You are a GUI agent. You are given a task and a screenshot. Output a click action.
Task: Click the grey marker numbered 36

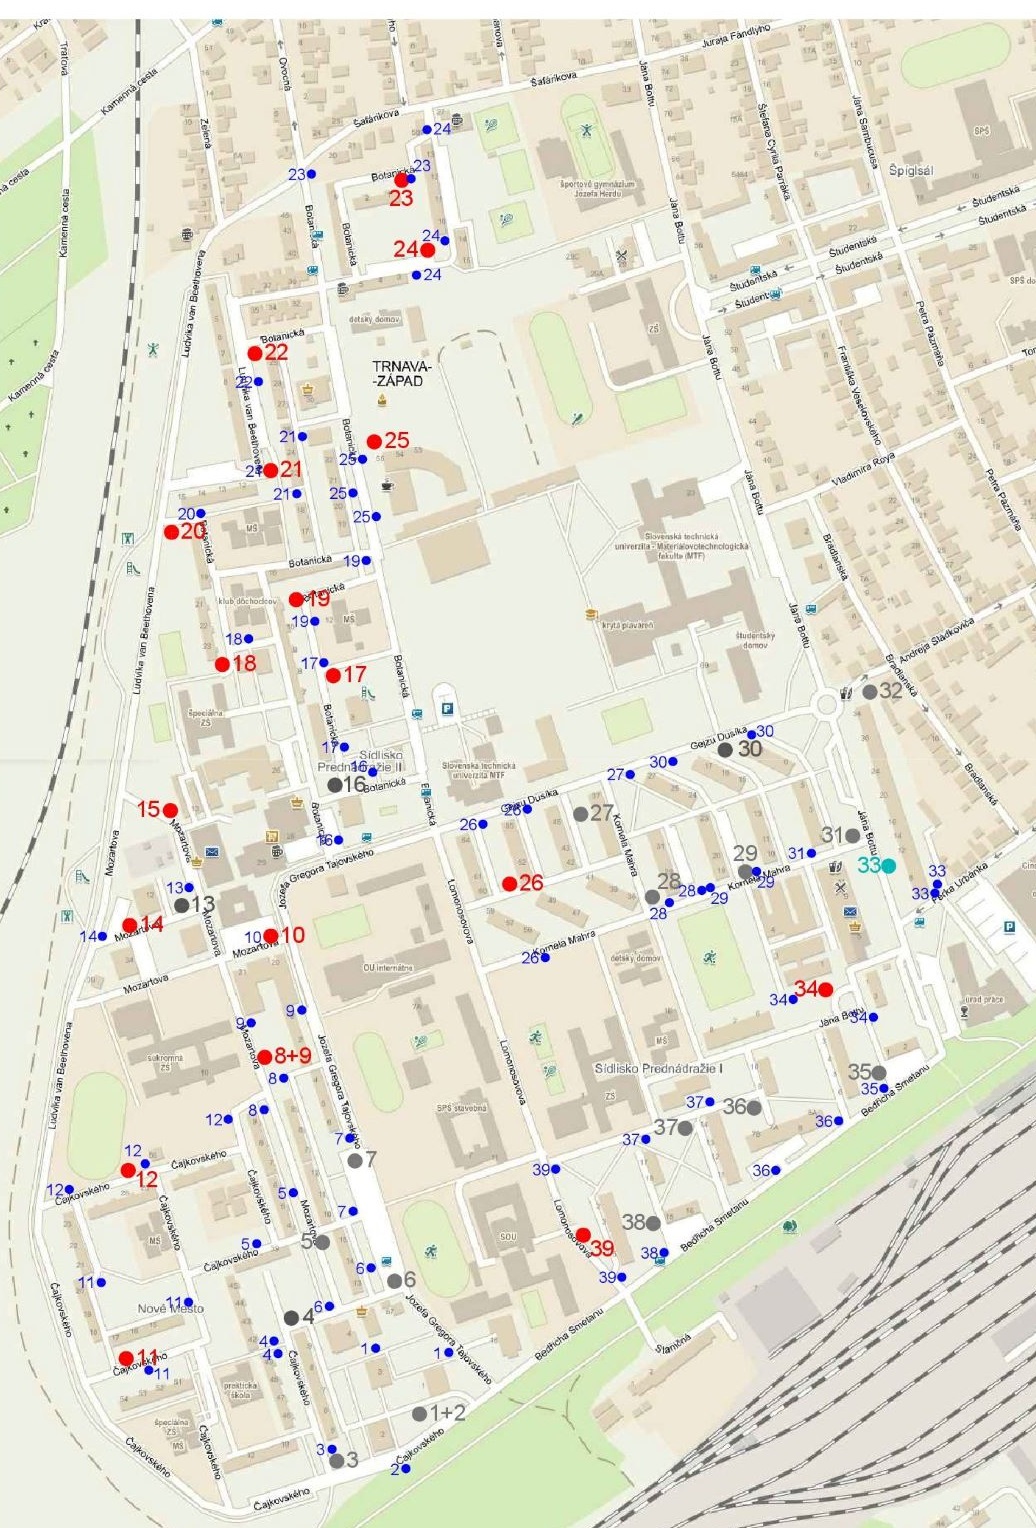point(754,1108)
